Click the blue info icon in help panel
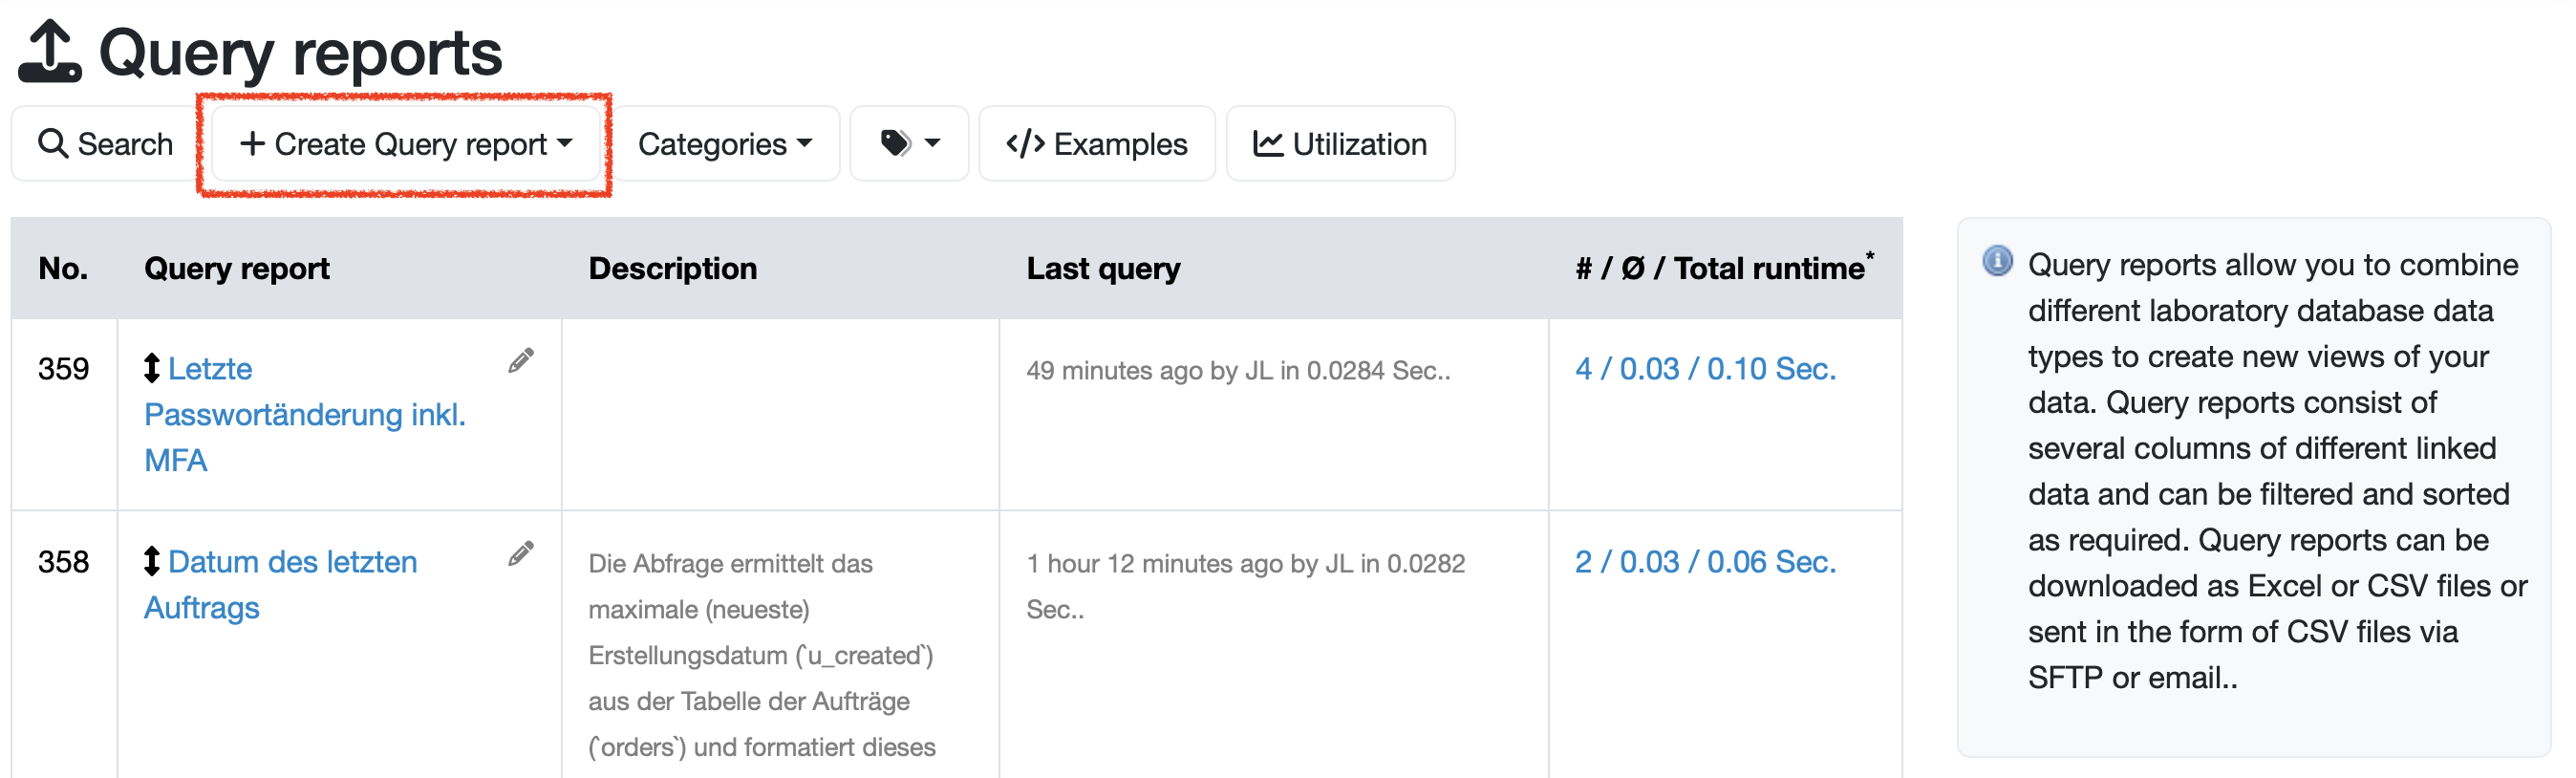This screenshot has width=2576, height=778. pos(1997,262)
